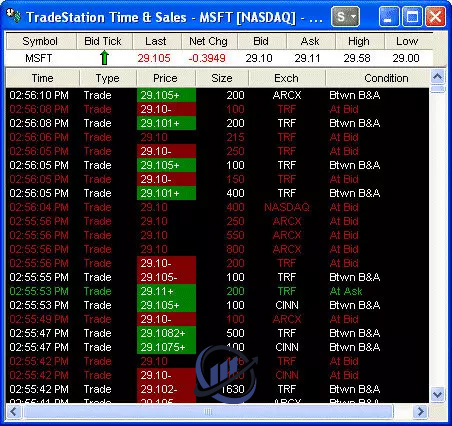This screenshot has width=452, height=426.
Task: Click the 29.105- price at 02:55:55 PM
Action: pos(166,277)
